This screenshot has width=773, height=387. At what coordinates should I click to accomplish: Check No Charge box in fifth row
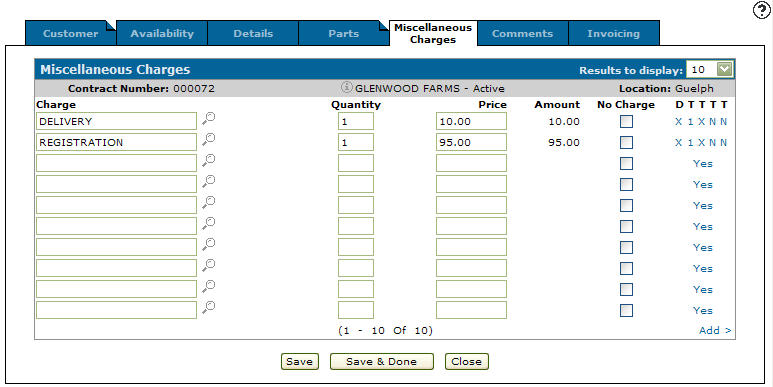pos(626,205)
